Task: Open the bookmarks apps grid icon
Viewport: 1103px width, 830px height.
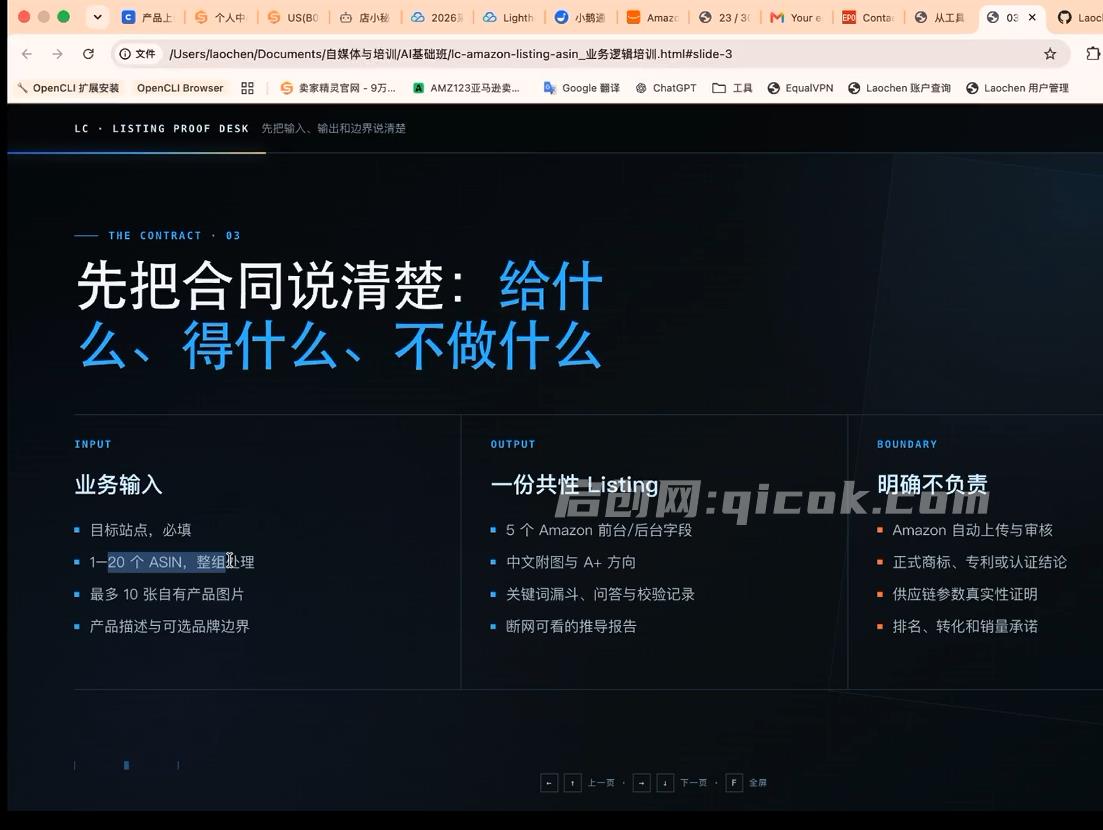Action: pyautogui.click(x=247, y=88)
